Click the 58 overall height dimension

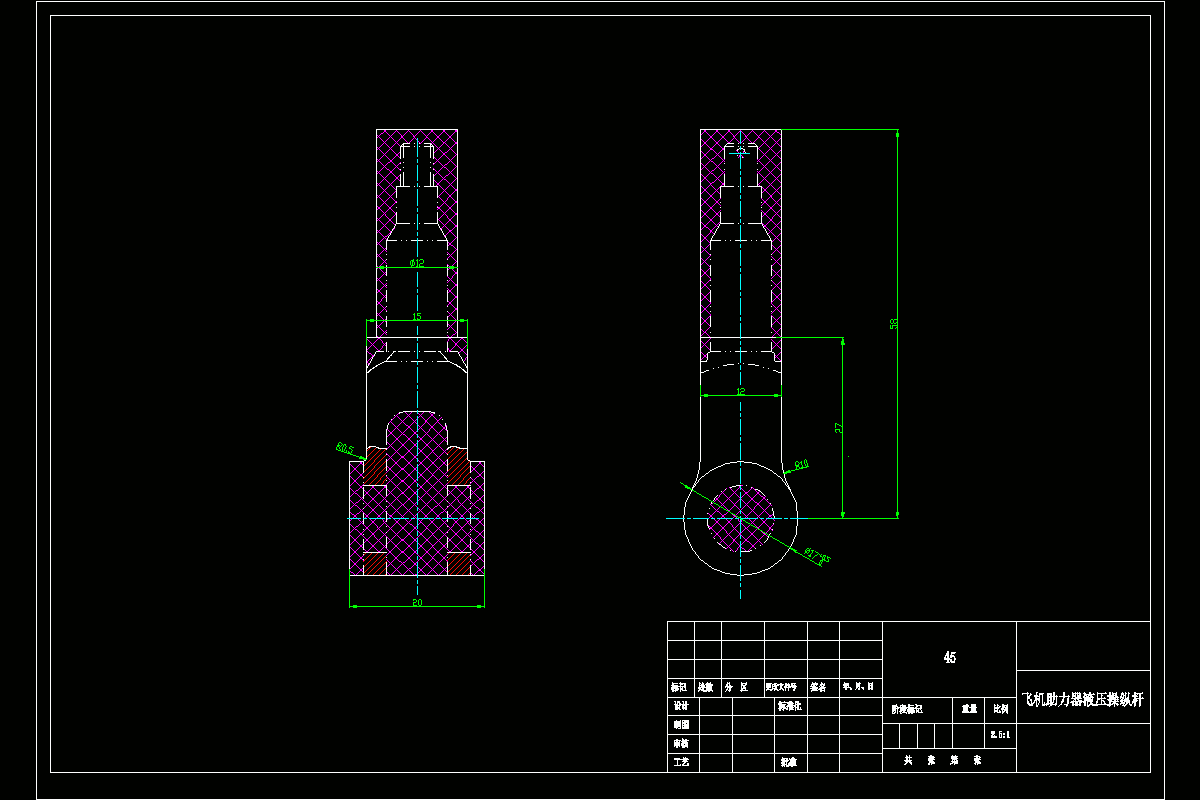tap(894, 323)
